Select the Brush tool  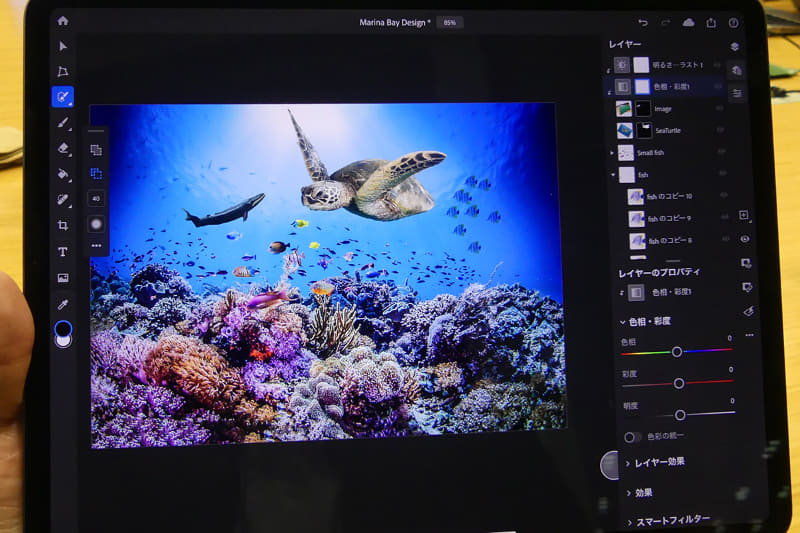pyautogui.click(x=63, y=123)
